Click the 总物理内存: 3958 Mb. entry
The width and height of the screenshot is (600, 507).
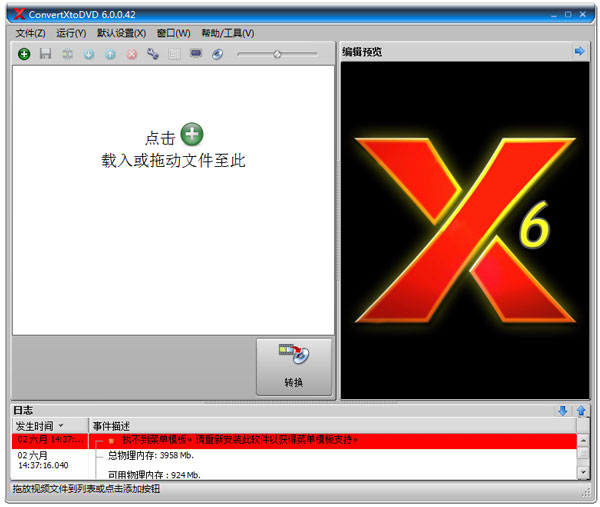[x=151, y=455]
